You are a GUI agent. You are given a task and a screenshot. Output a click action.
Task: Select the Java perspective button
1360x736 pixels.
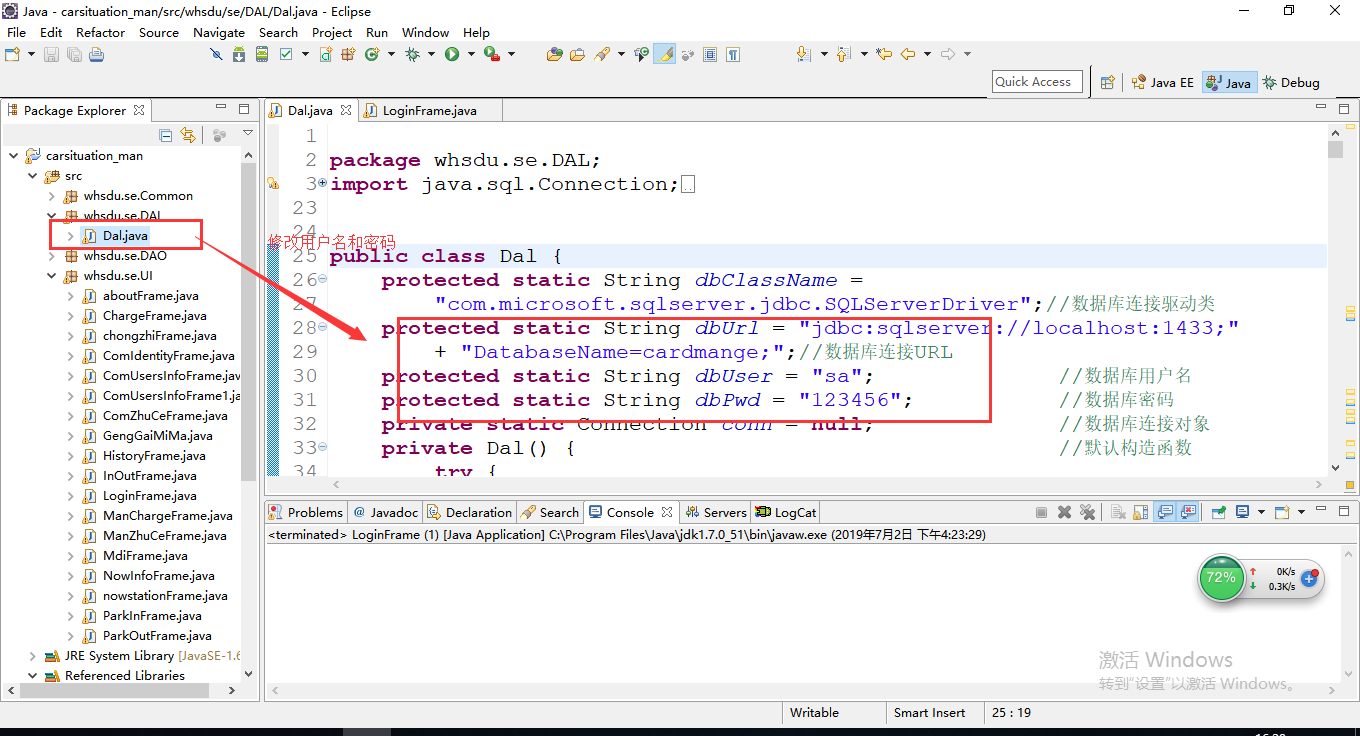point(1229,82)
